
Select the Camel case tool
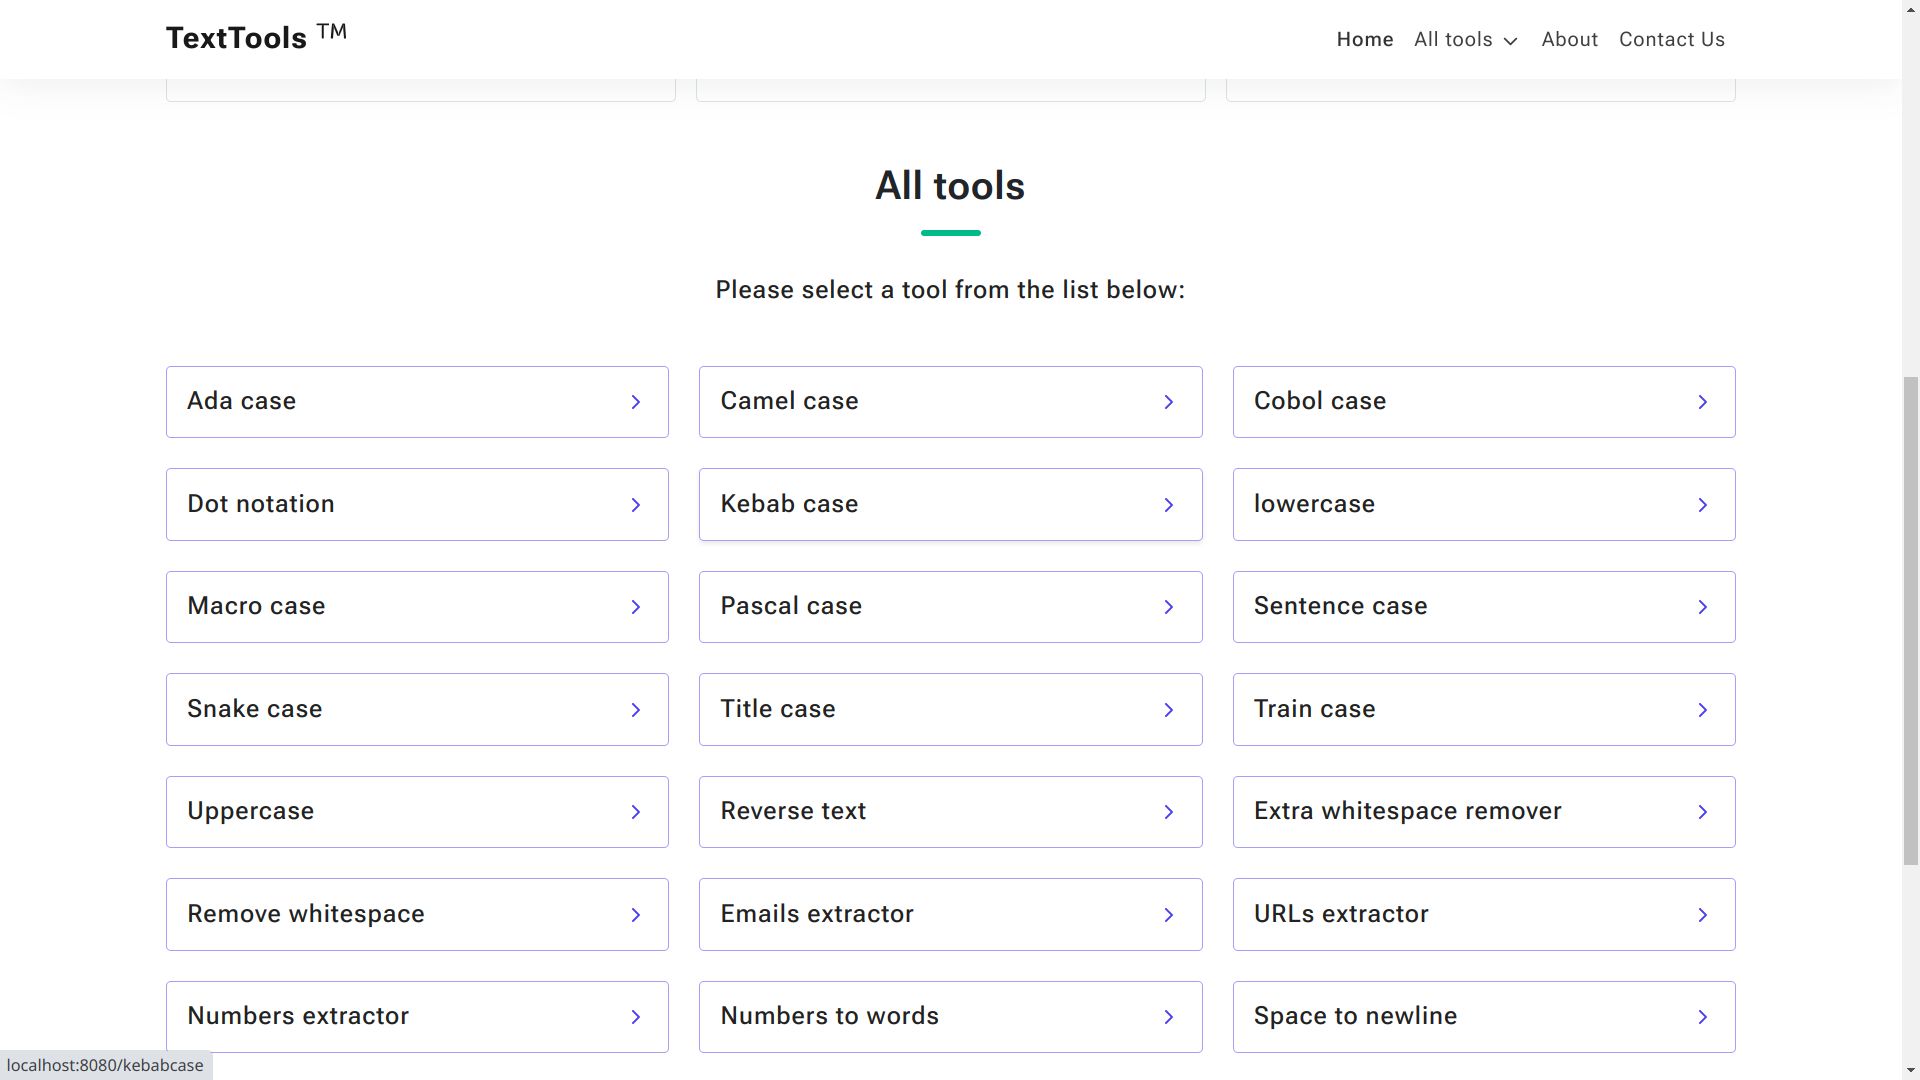(949, 402)
